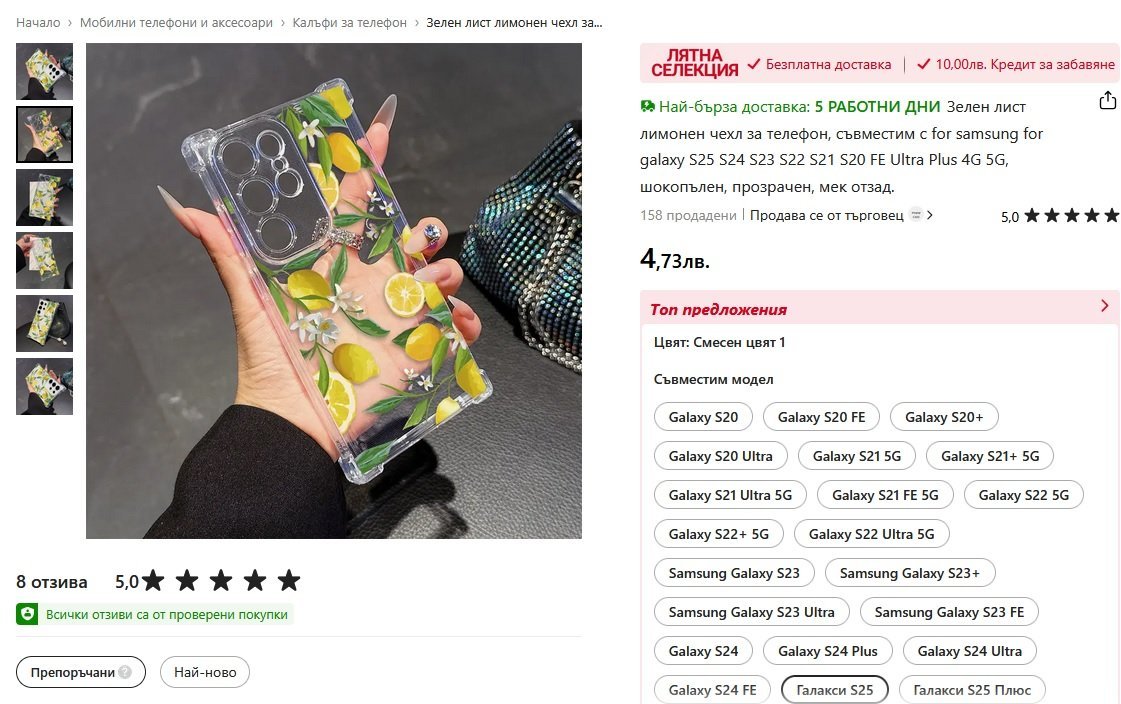Image resolution: width=1121 pixels, height=704 pixels.
Task: Open seller details chevron after търговец
Action: point(929,215)
